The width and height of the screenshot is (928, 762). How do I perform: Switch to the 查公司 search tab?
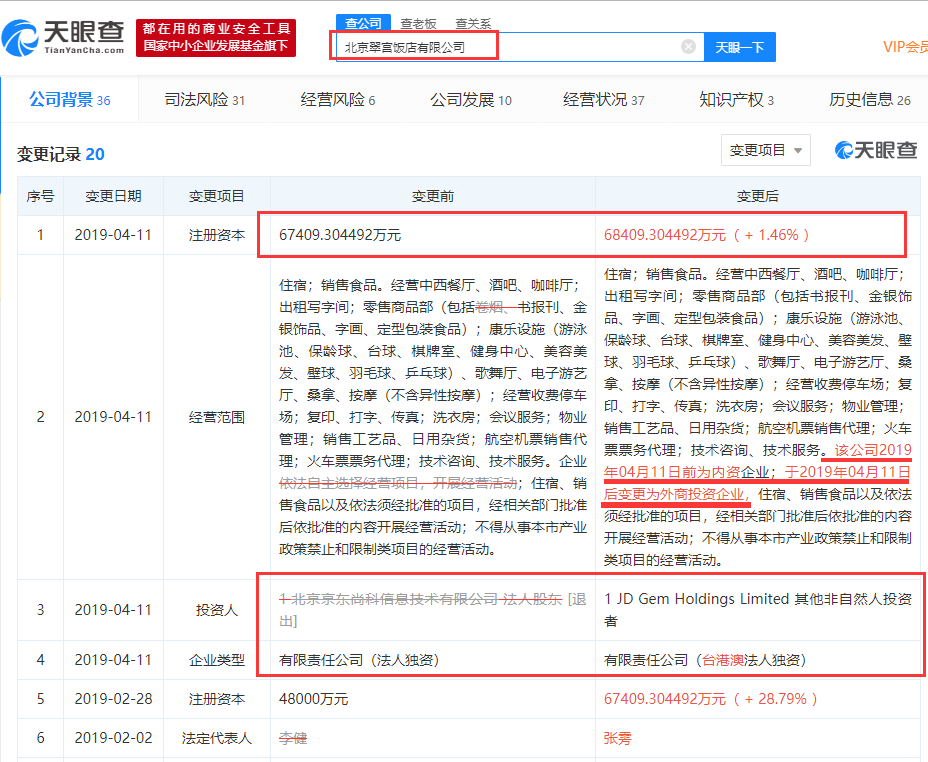(x=363, y=23)
